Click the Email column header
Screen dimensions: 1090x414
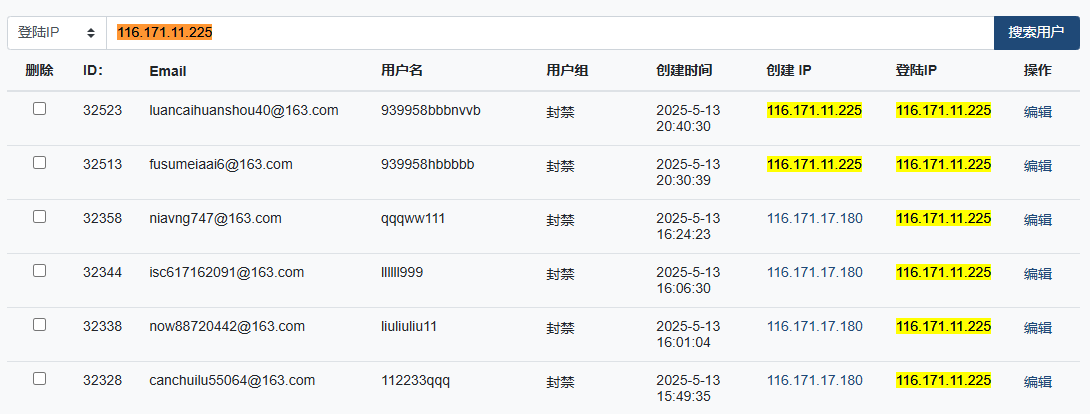click(x=168, y=71)
